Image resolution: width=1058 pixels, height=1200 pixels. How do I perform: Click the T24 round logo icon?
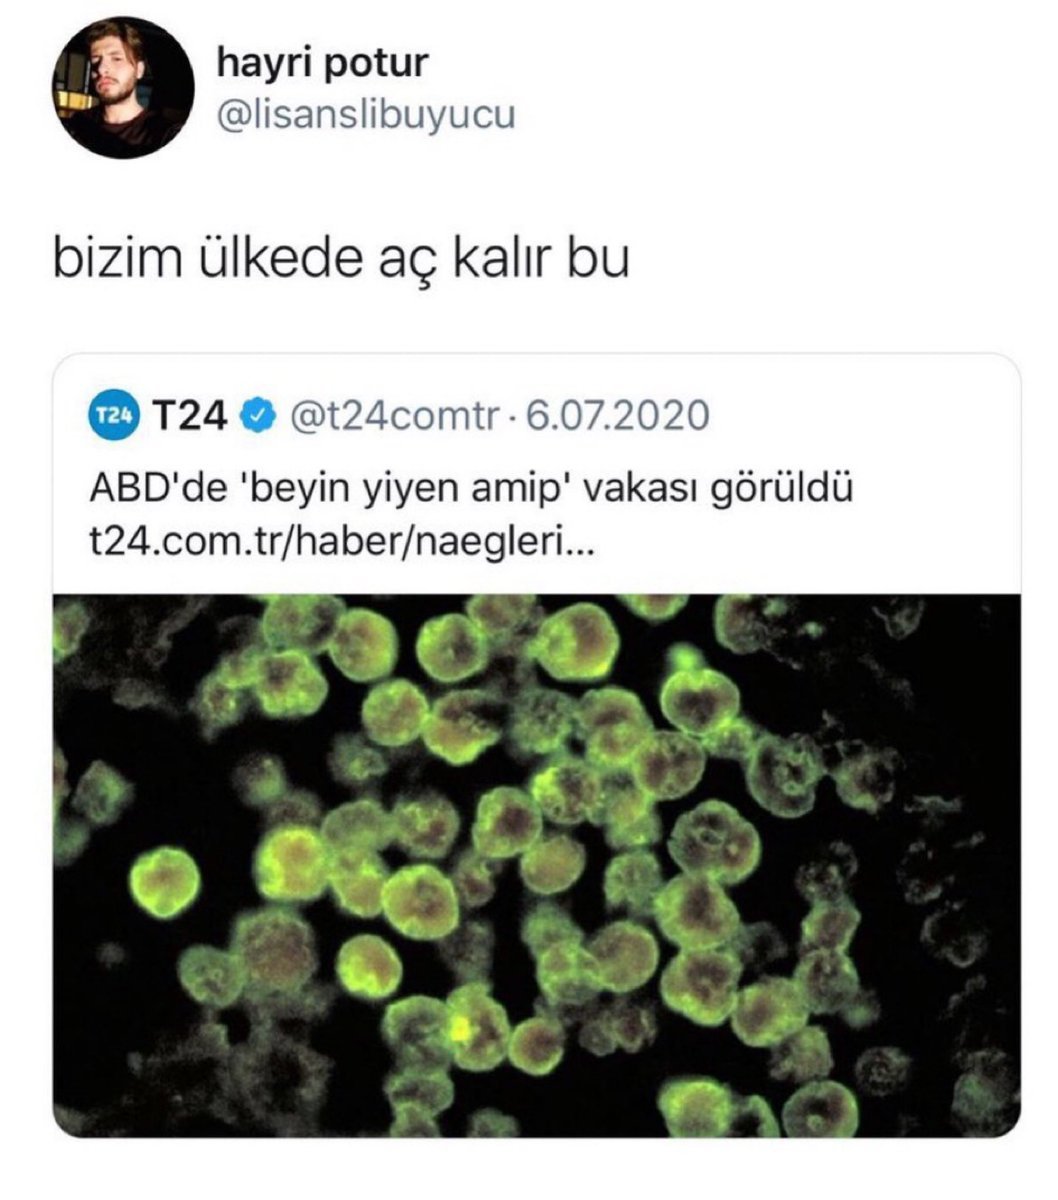[x=112, y=415]
